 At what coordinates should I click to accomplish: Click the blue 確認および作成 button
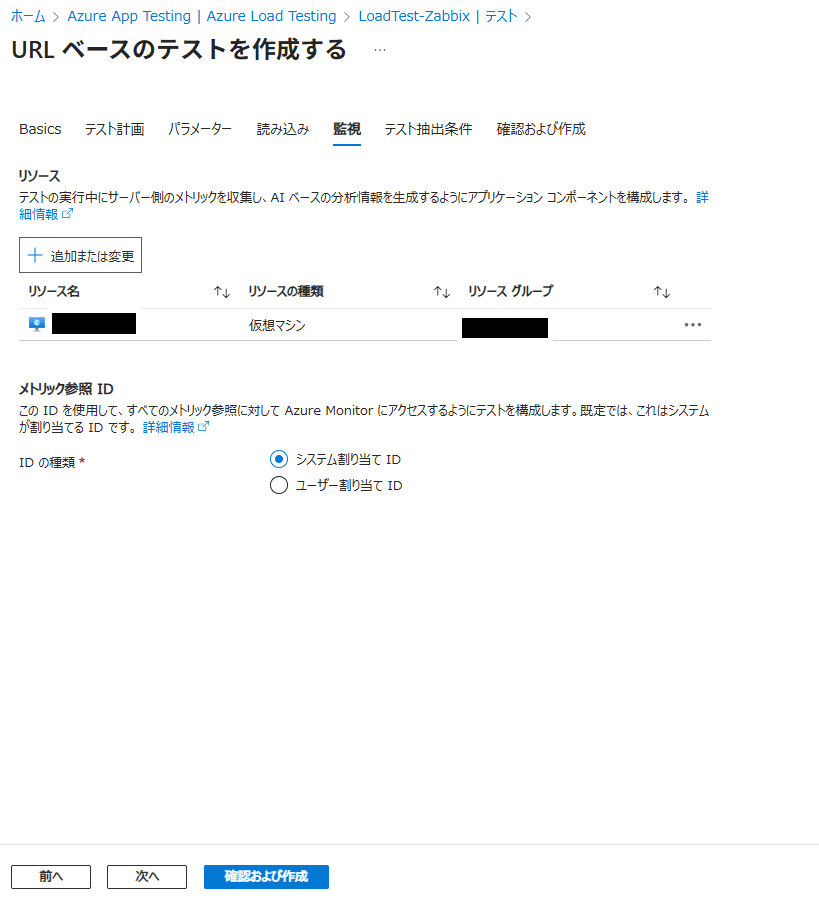(x=266, y=876)
